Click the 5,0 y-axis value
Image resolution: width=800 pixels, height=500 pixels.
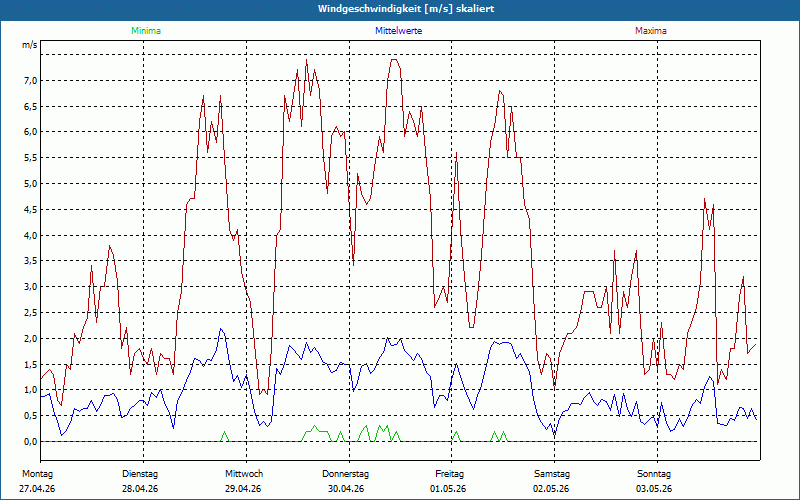point(30,184)
